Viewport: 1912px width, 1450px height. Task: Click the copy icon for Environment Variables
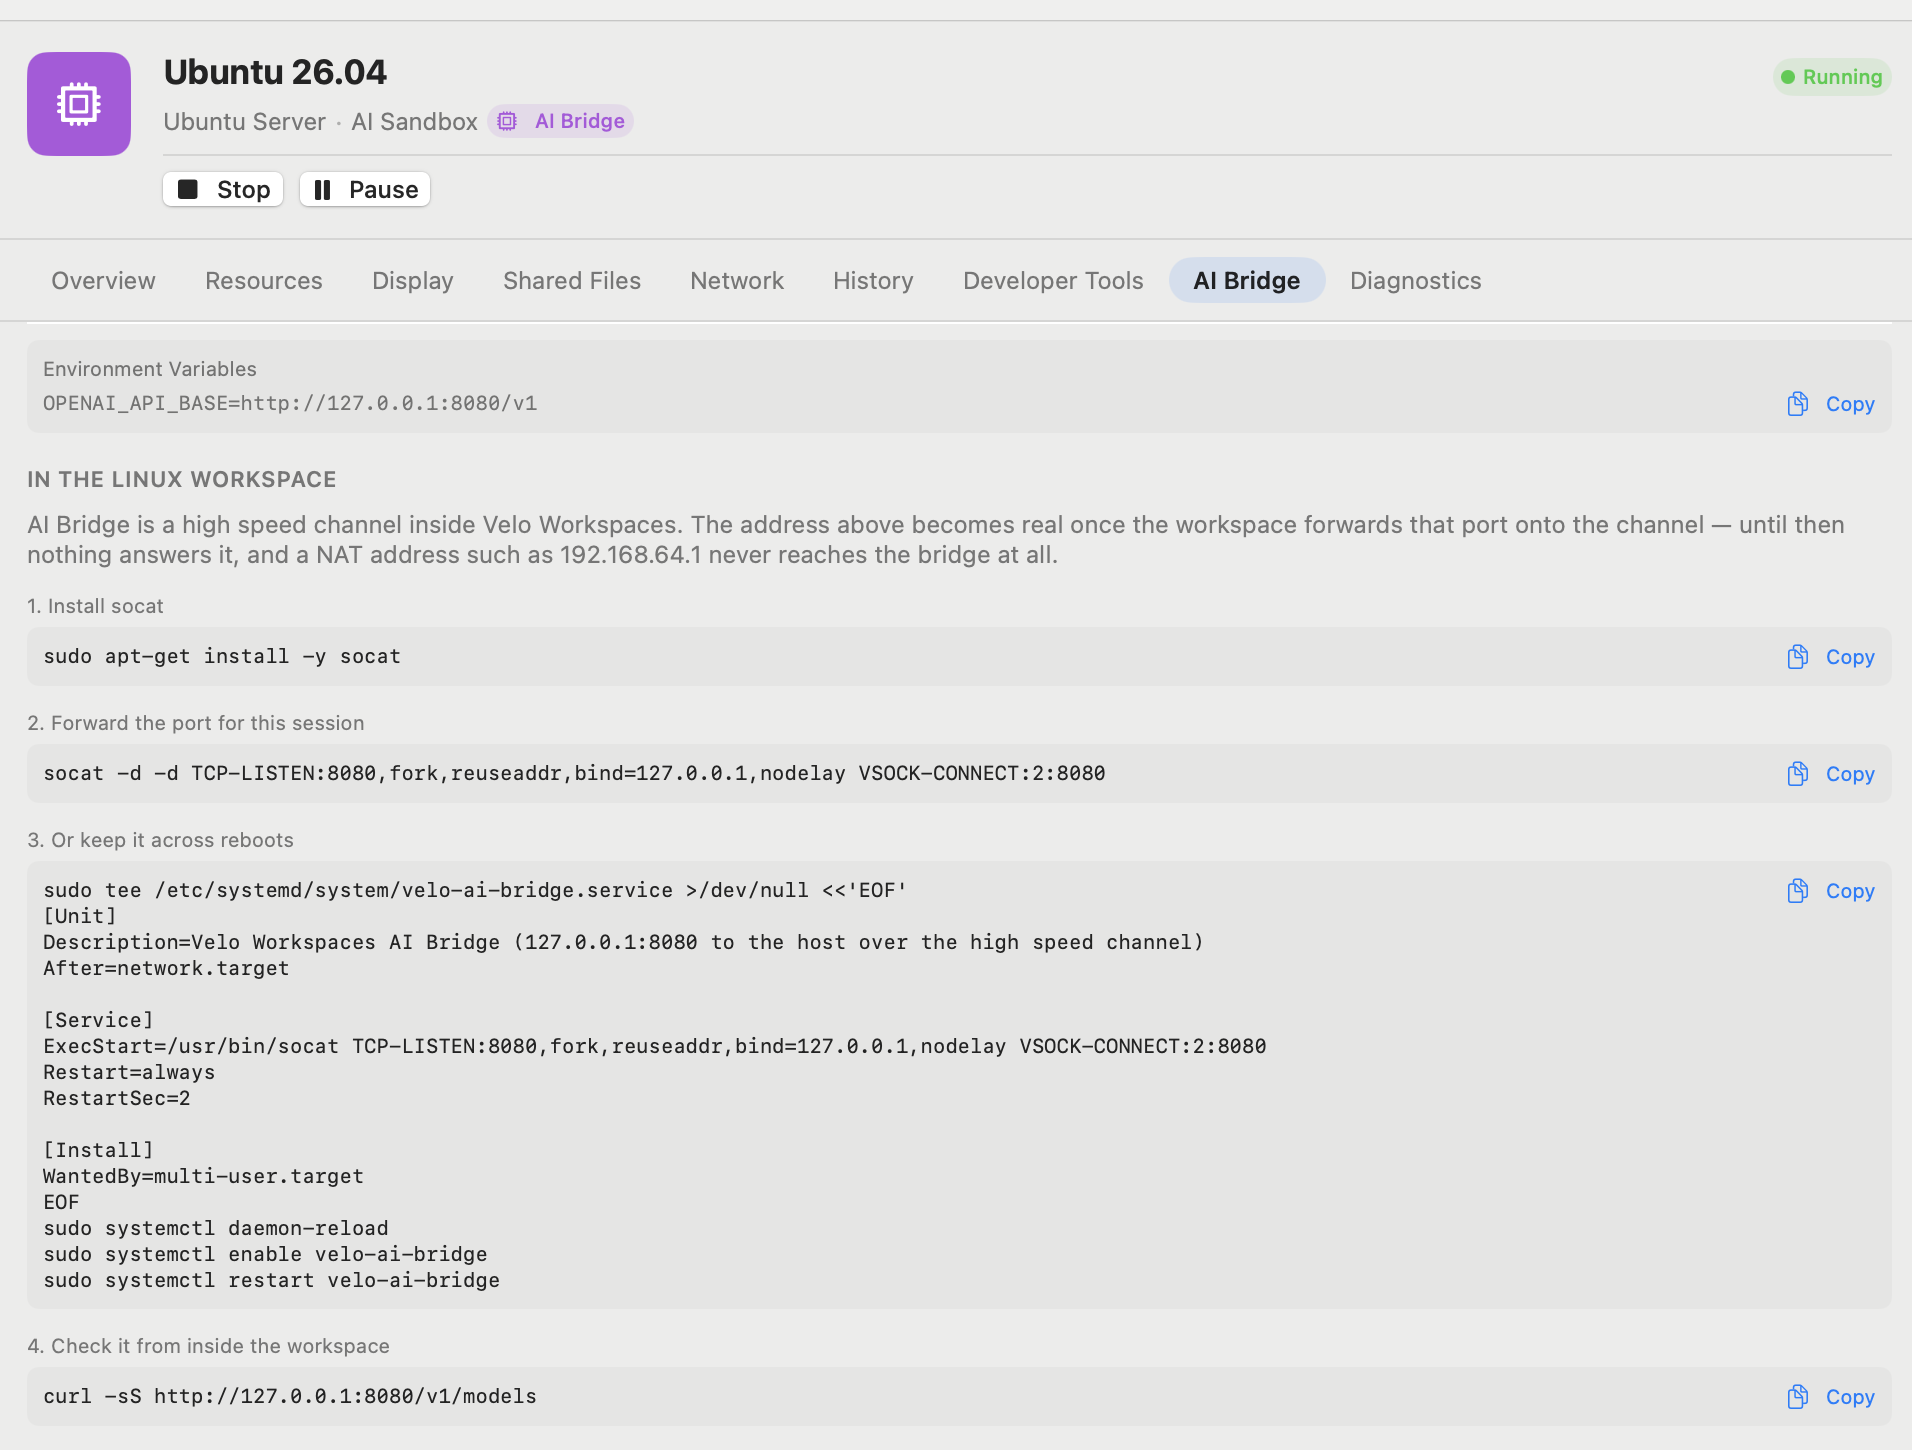1798,404
